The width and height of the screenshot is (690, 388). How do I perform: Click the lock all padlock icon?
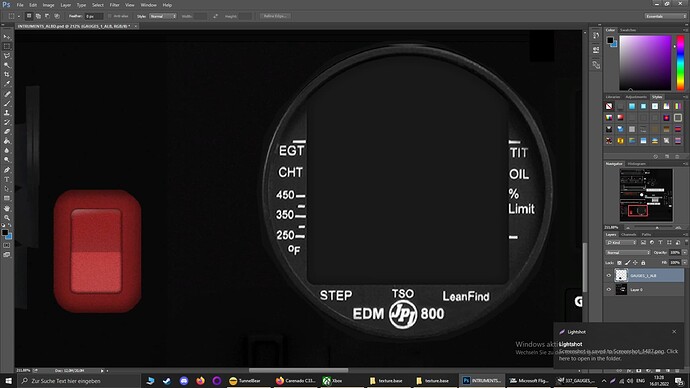coord(643,263)
